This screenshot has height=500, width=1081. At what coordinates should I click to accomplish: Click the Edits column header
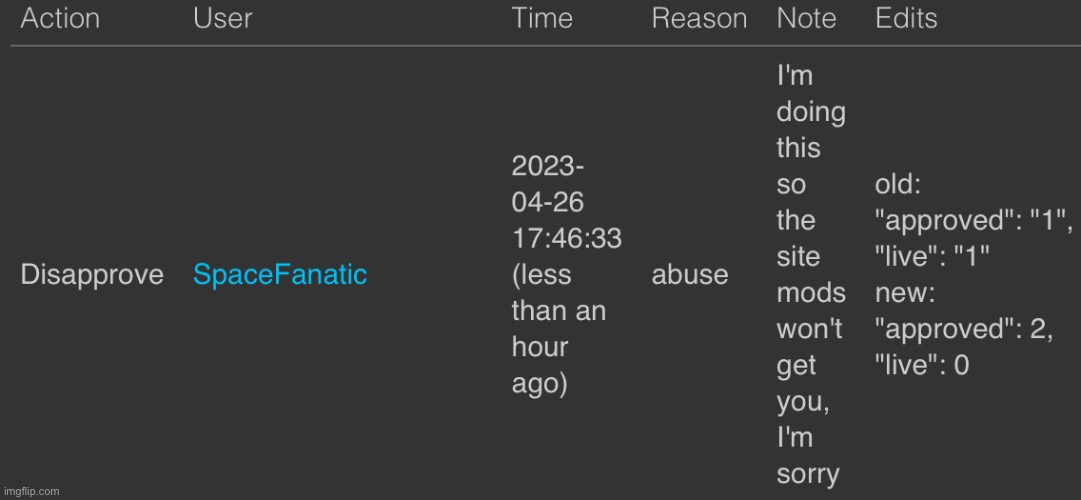pos(906,18)
